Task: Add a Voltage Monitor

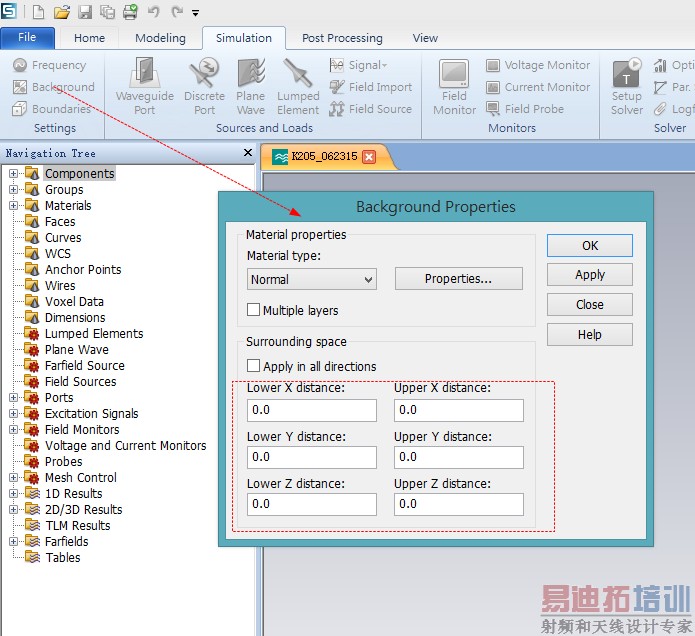Action: pos(538,65)
